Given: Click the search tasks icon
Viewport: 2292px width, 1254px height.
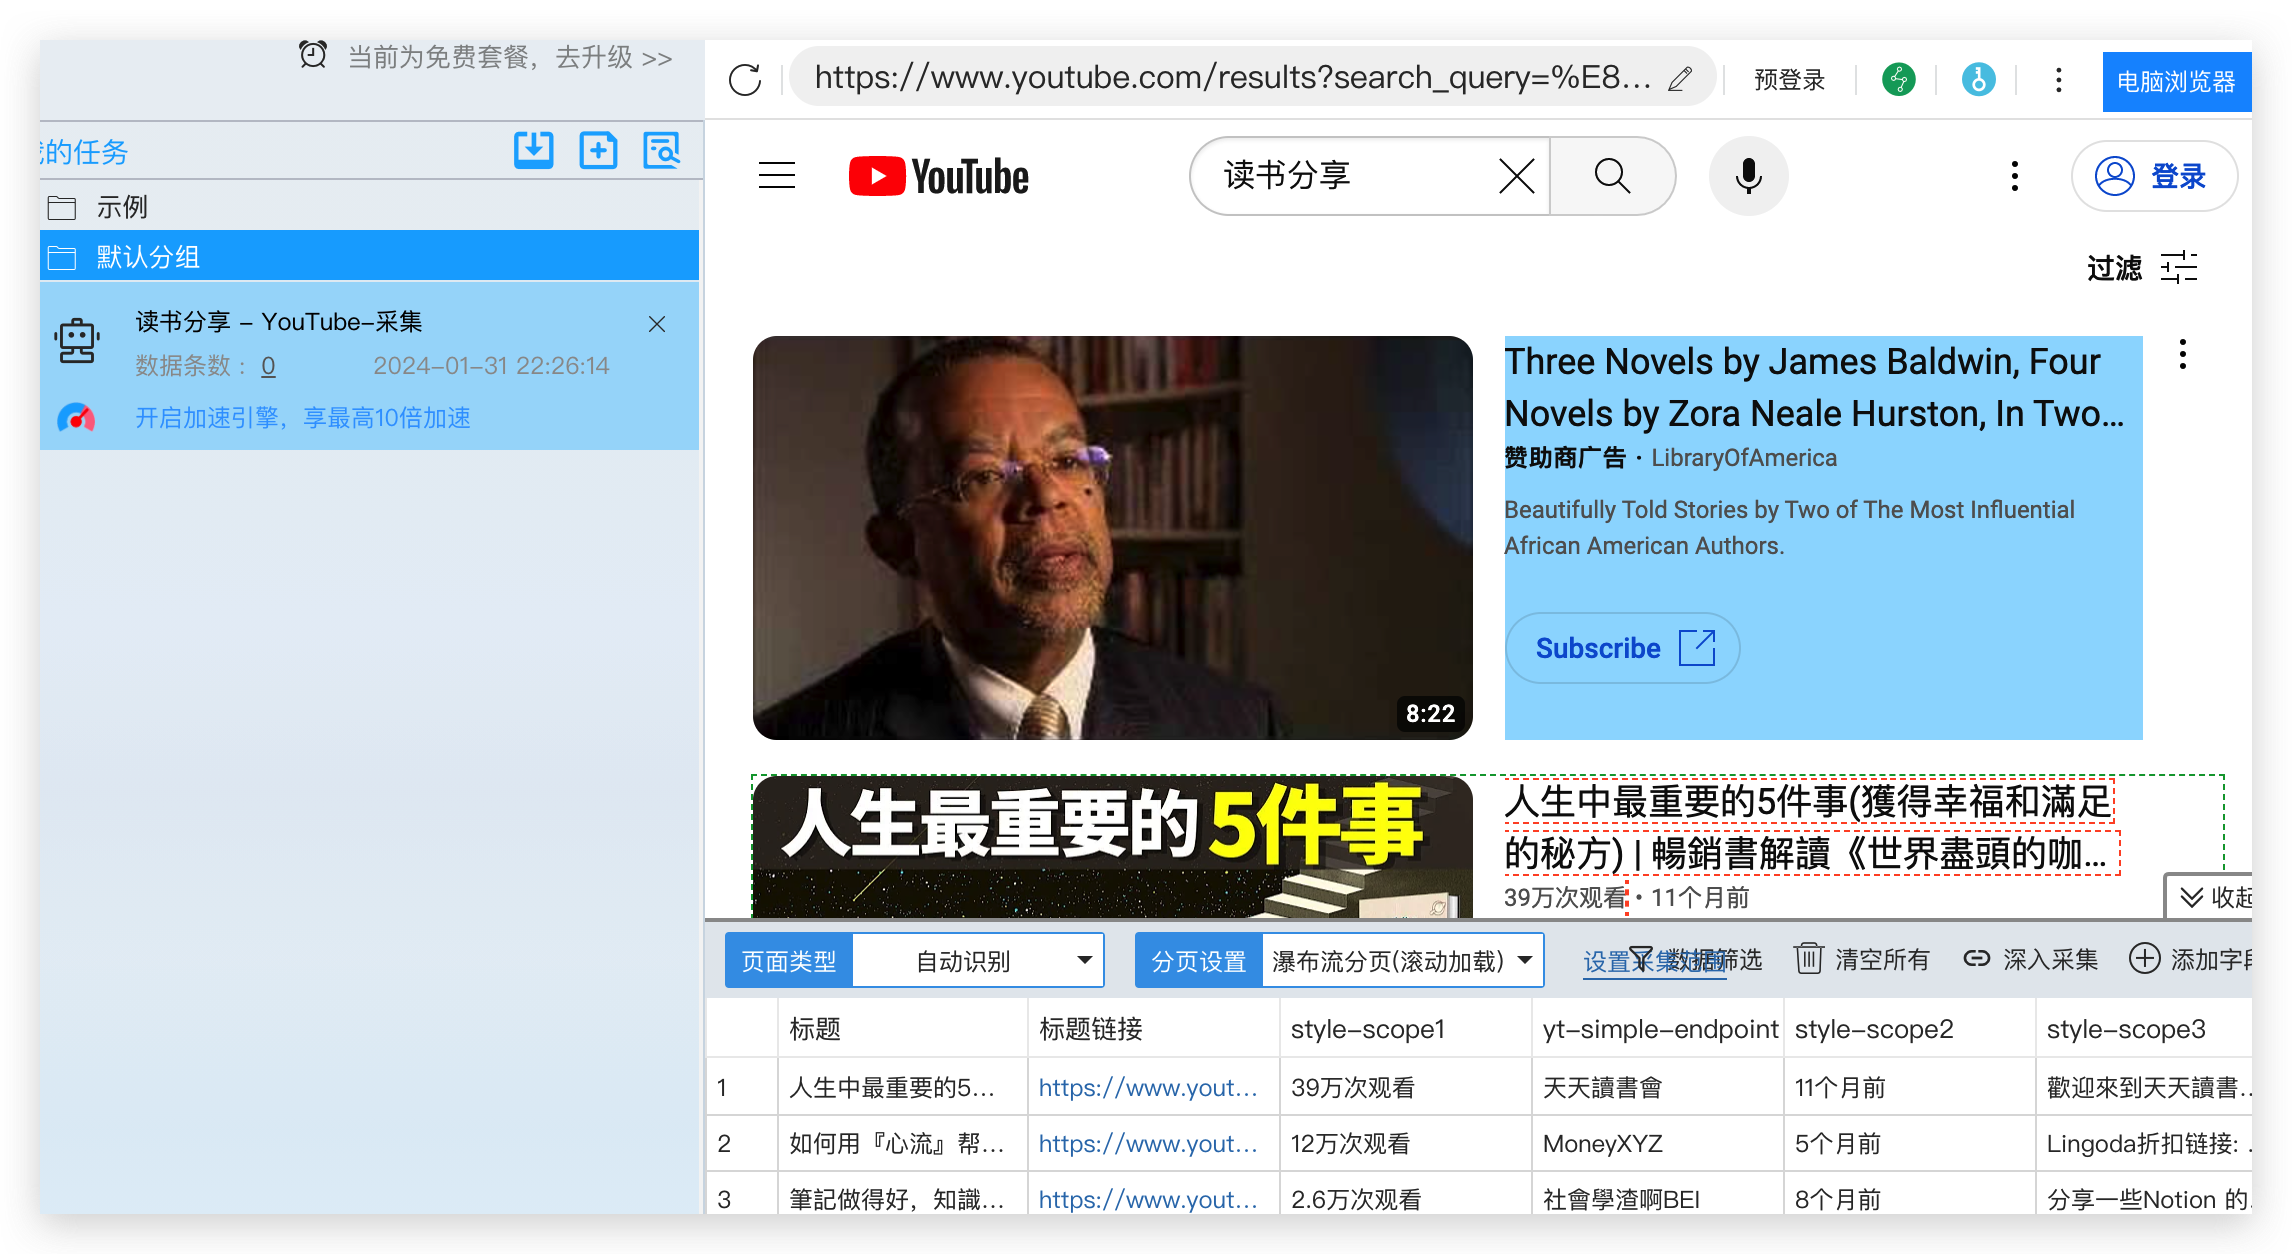Looking at the screenshot, I should 662,151.
